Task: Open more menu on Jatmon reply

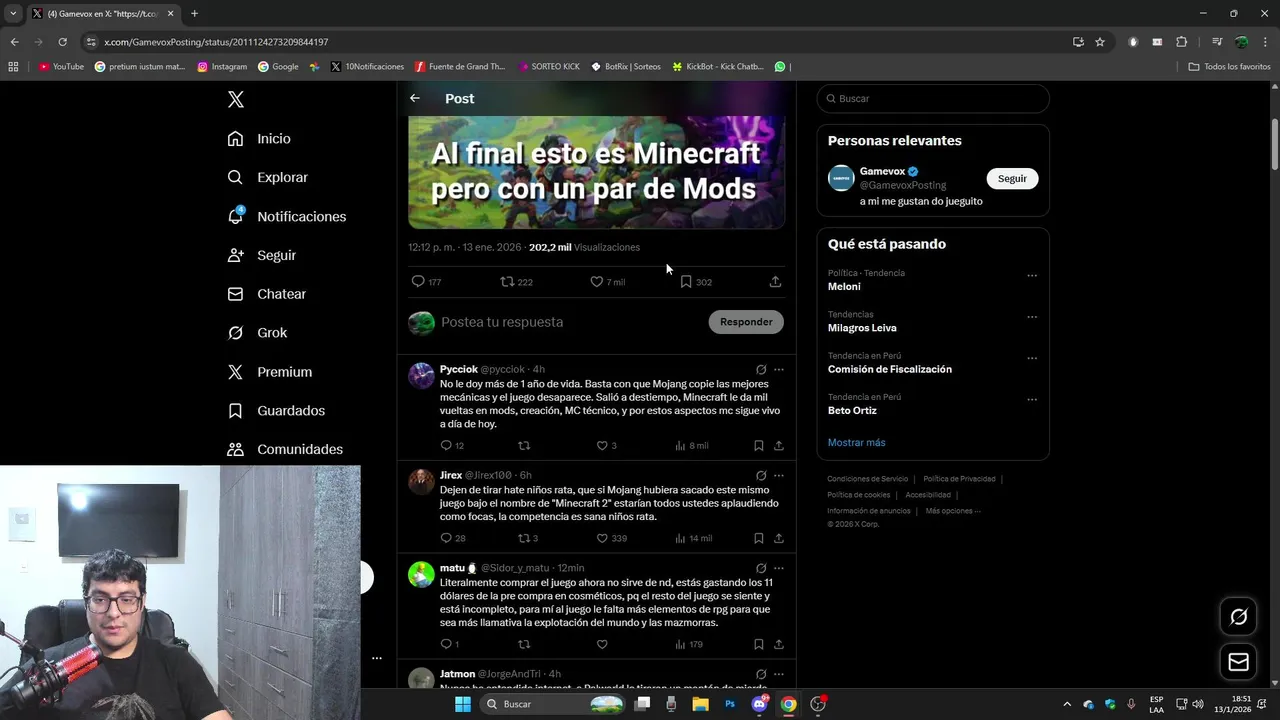Action: pyautogui.click(x=779, y=674)
